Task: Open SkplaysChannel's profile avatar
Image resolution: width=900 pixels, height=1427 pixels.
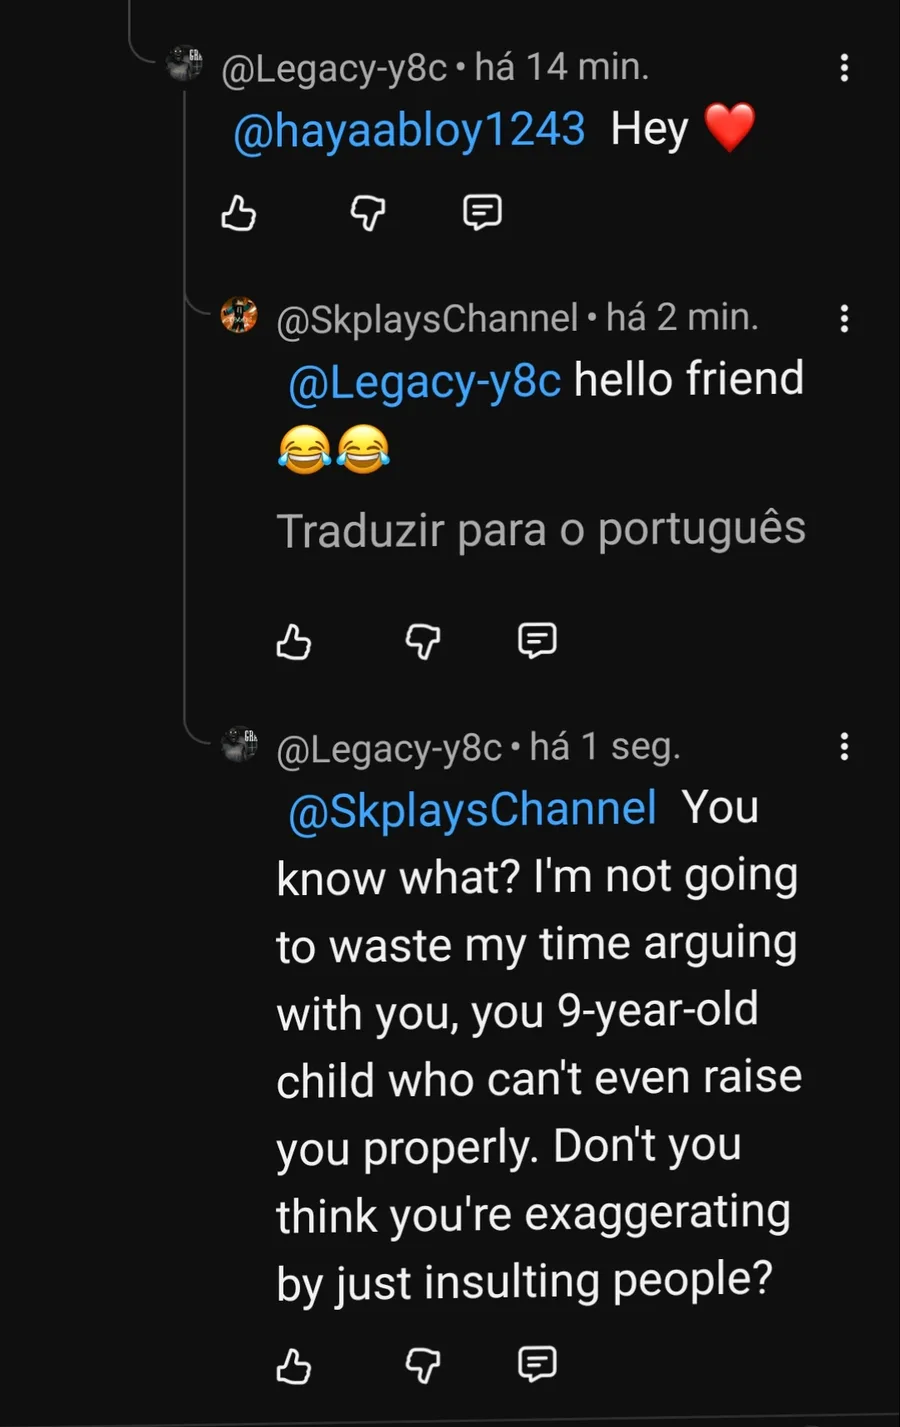Action: coord(239,315)
